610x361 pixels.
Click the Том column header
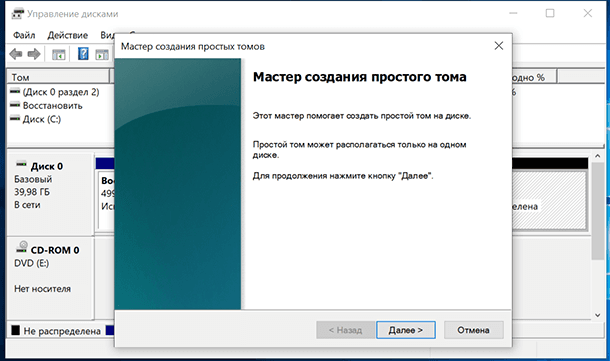[x=58, y=77]
